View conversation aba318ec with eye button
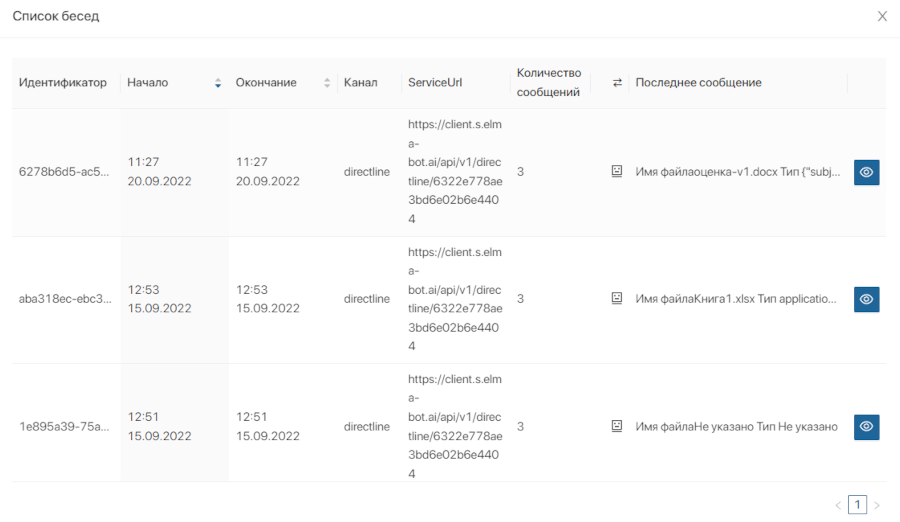Viewport: 900px width, 522px height. pyautogui.click(x=866, y=299)
